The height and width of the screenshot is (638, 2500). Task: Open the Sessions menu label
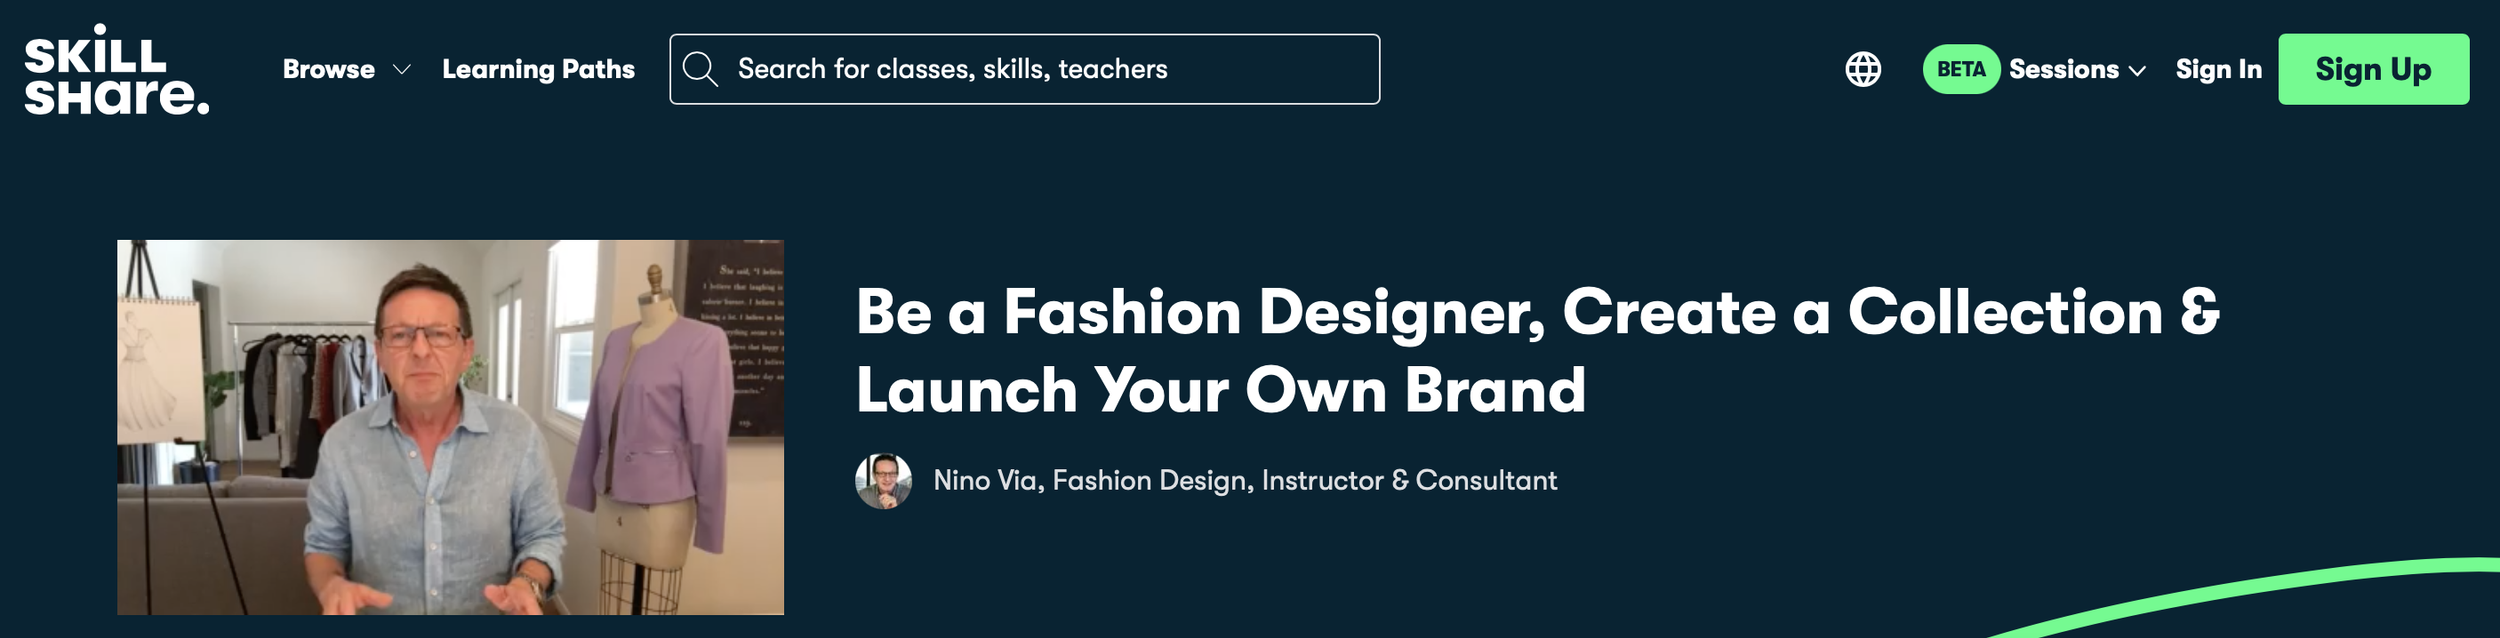pyautogui.click(x=2064, y=69)
